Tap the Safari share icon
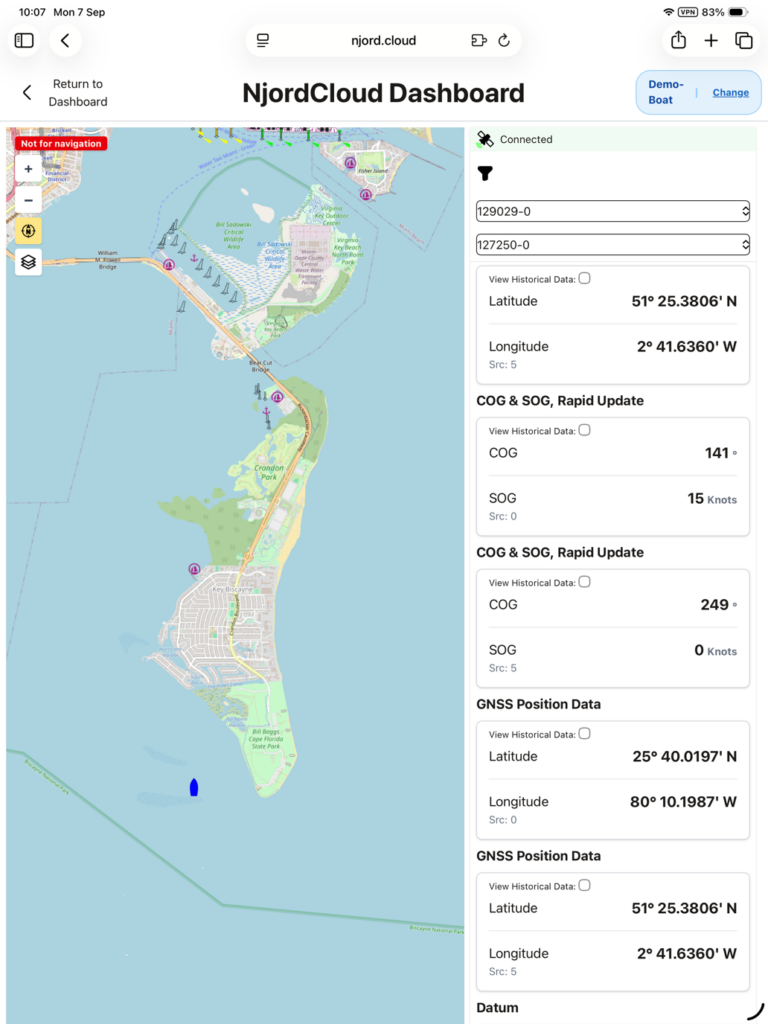The width and height of the screenshot is (768, 1024). [679, 40]
